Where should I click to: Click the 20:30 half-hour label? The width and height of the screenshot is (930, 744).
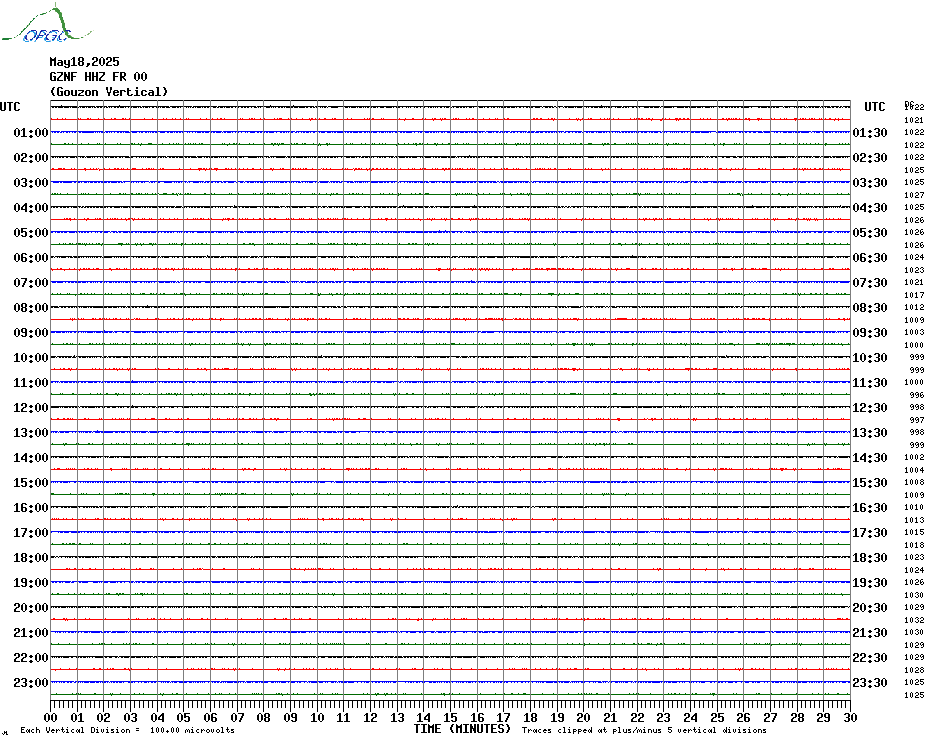[x=870, y=608]
